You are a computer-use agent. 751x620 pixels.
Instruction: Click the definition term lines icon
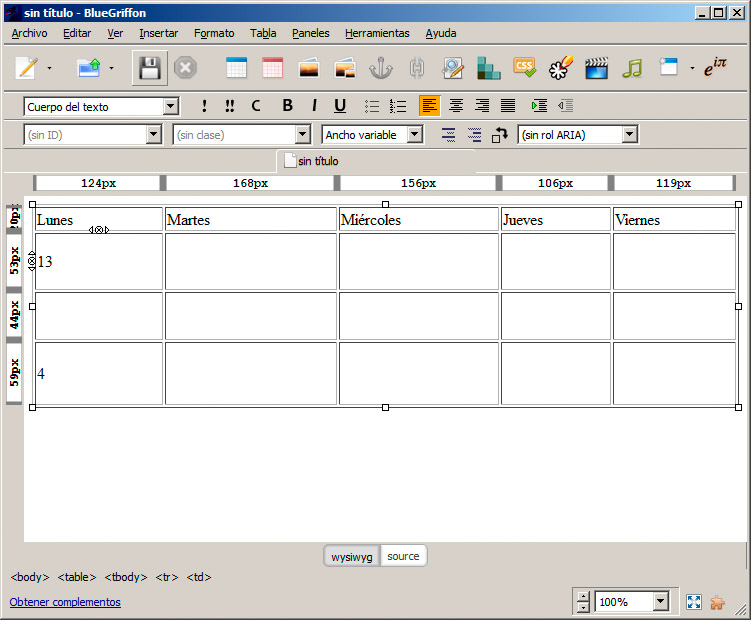(448, 135)
